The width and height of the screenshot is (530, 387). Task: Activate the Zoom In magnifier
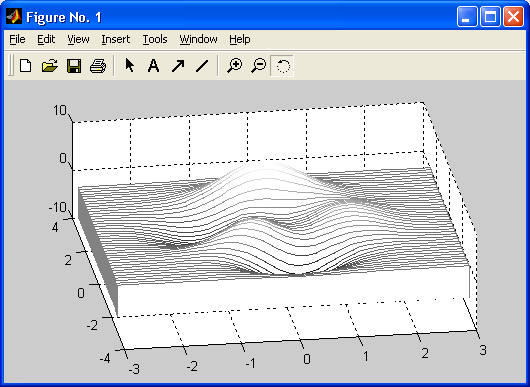tap(235, 66)
